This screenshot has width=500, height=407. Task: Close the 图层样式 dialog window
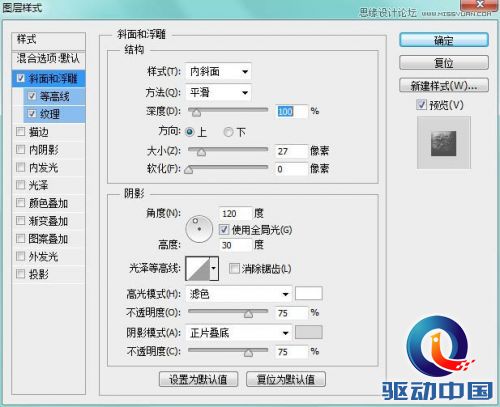coord(480,4)
